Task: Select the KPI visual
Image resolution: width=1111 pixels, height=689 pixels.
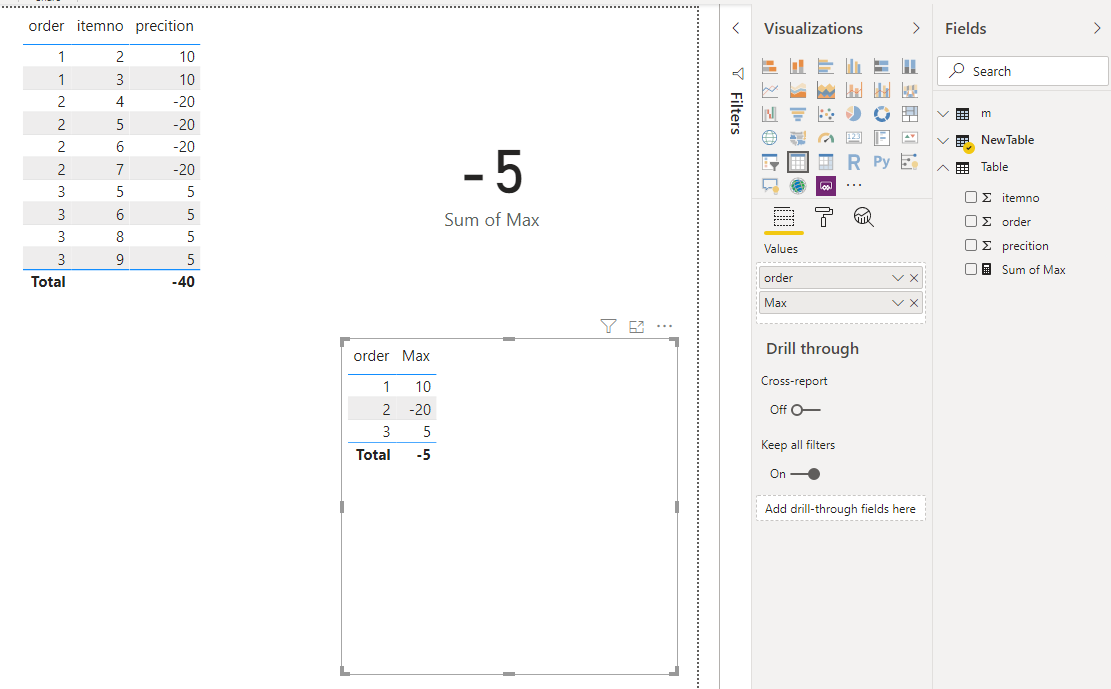Action: [910, 138]
